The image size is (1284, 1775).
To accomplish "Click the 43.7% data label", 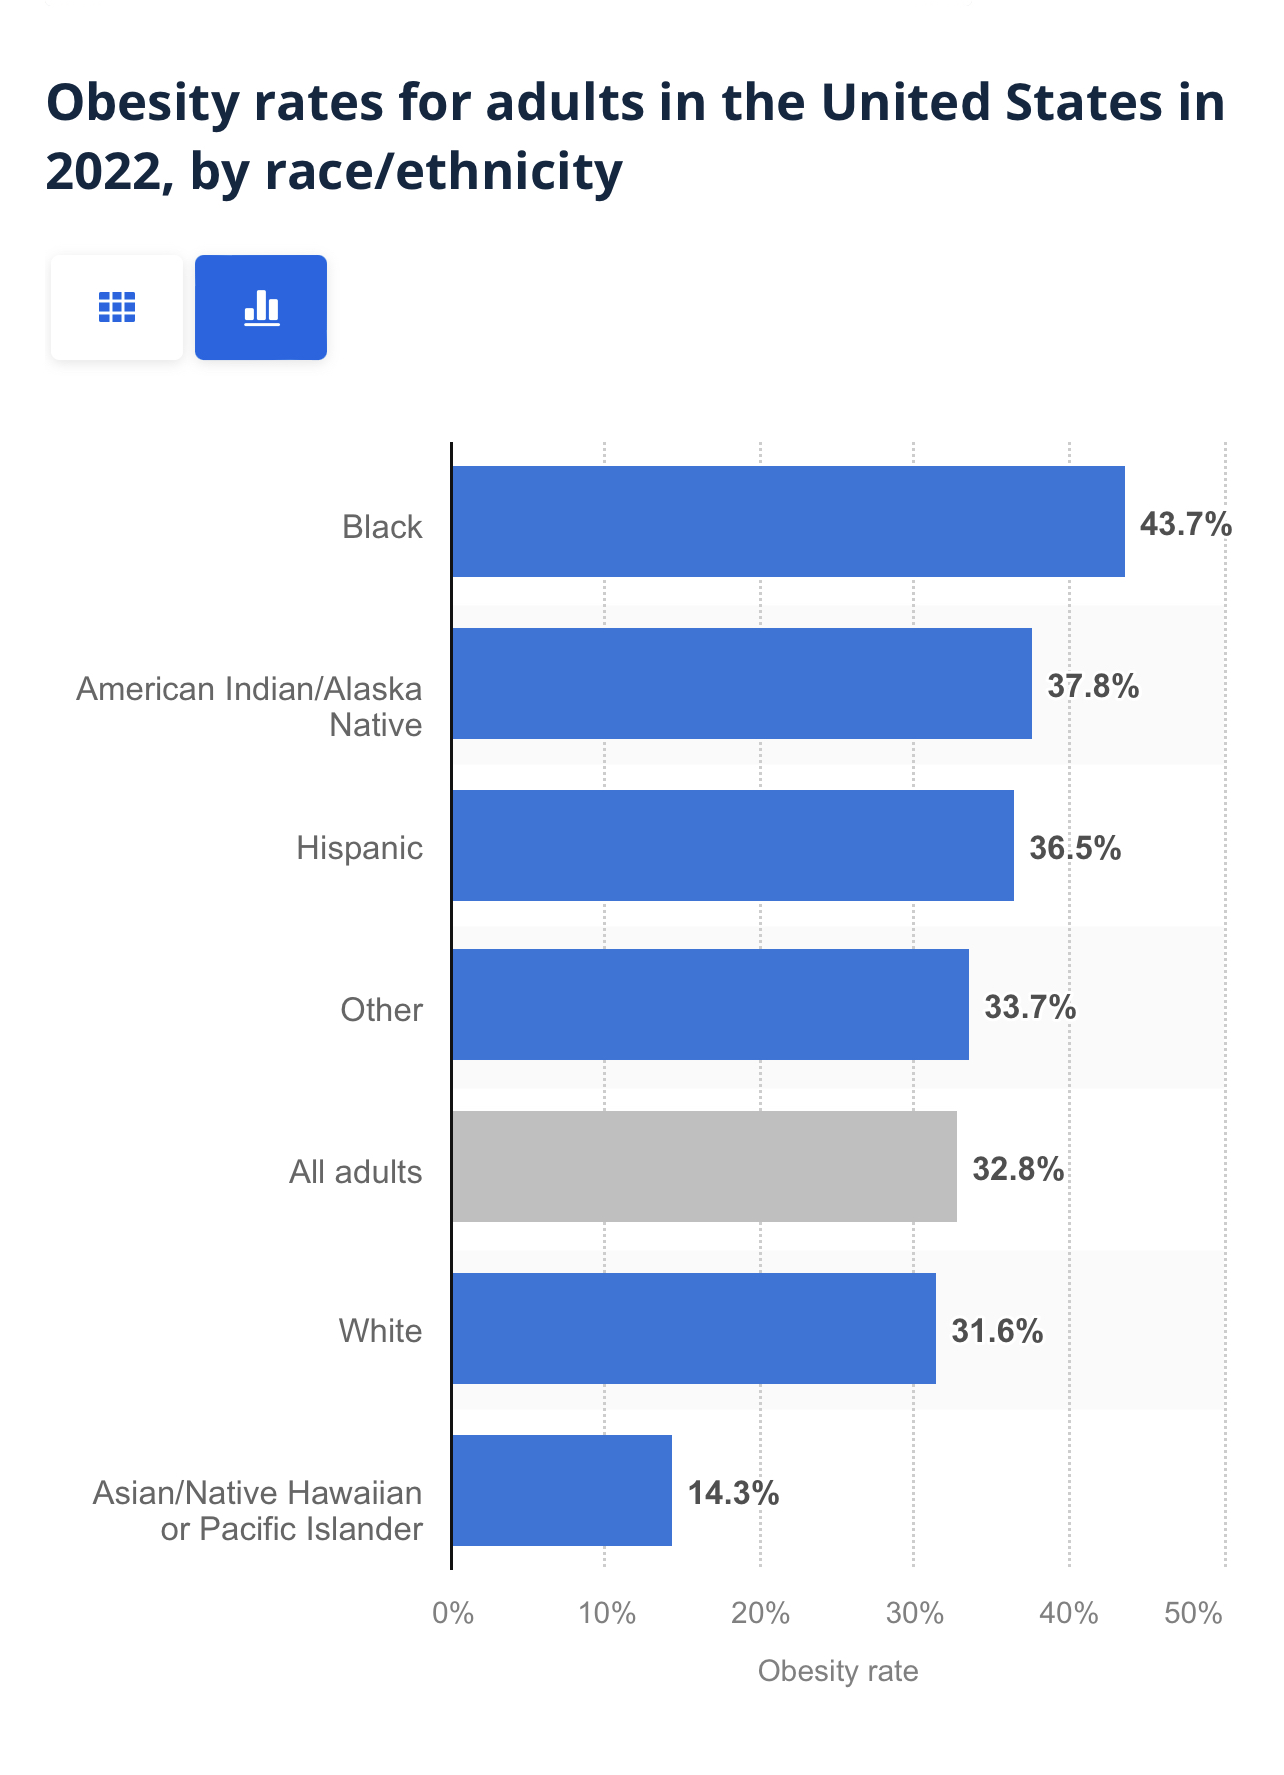I will [1186, 523].
